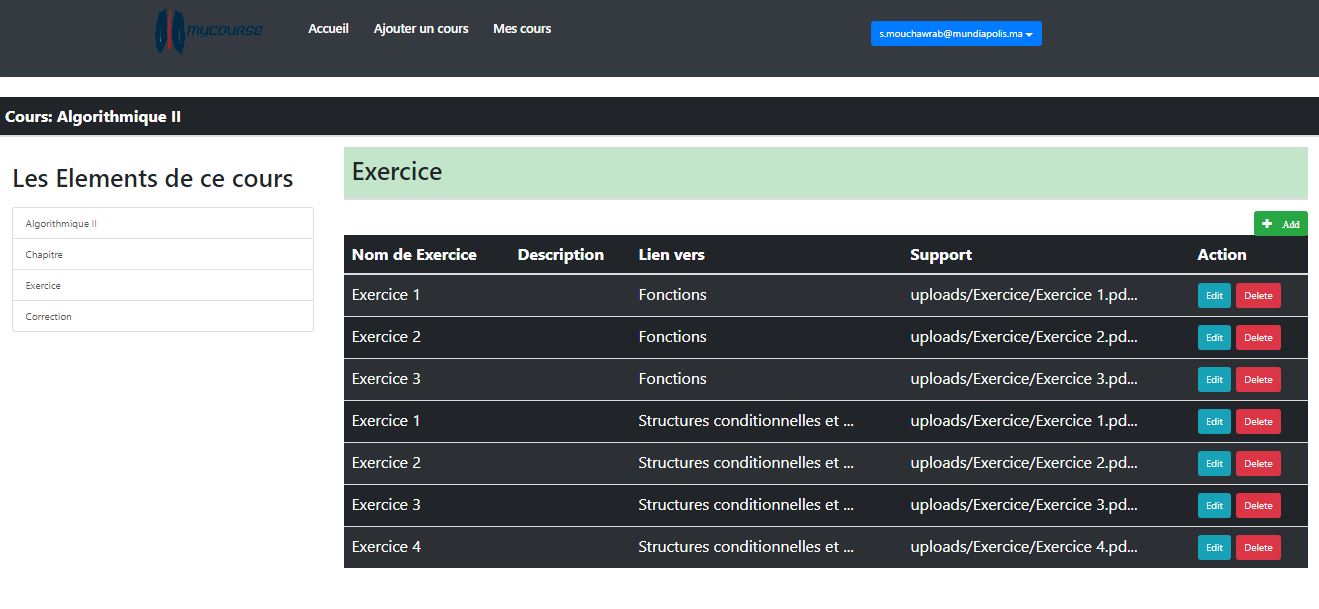Click the Lien vers column header

point(672,255)
